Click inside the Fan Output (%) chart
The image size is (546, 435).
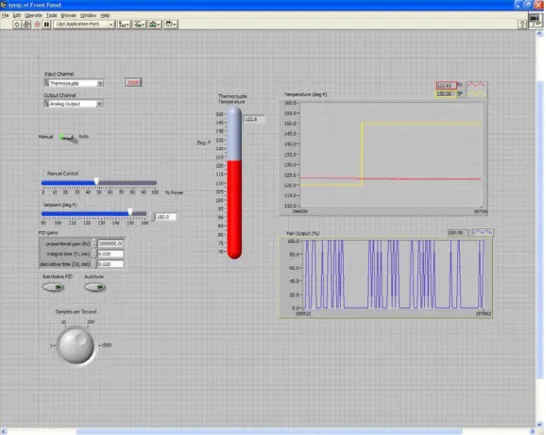coord(393,274)
